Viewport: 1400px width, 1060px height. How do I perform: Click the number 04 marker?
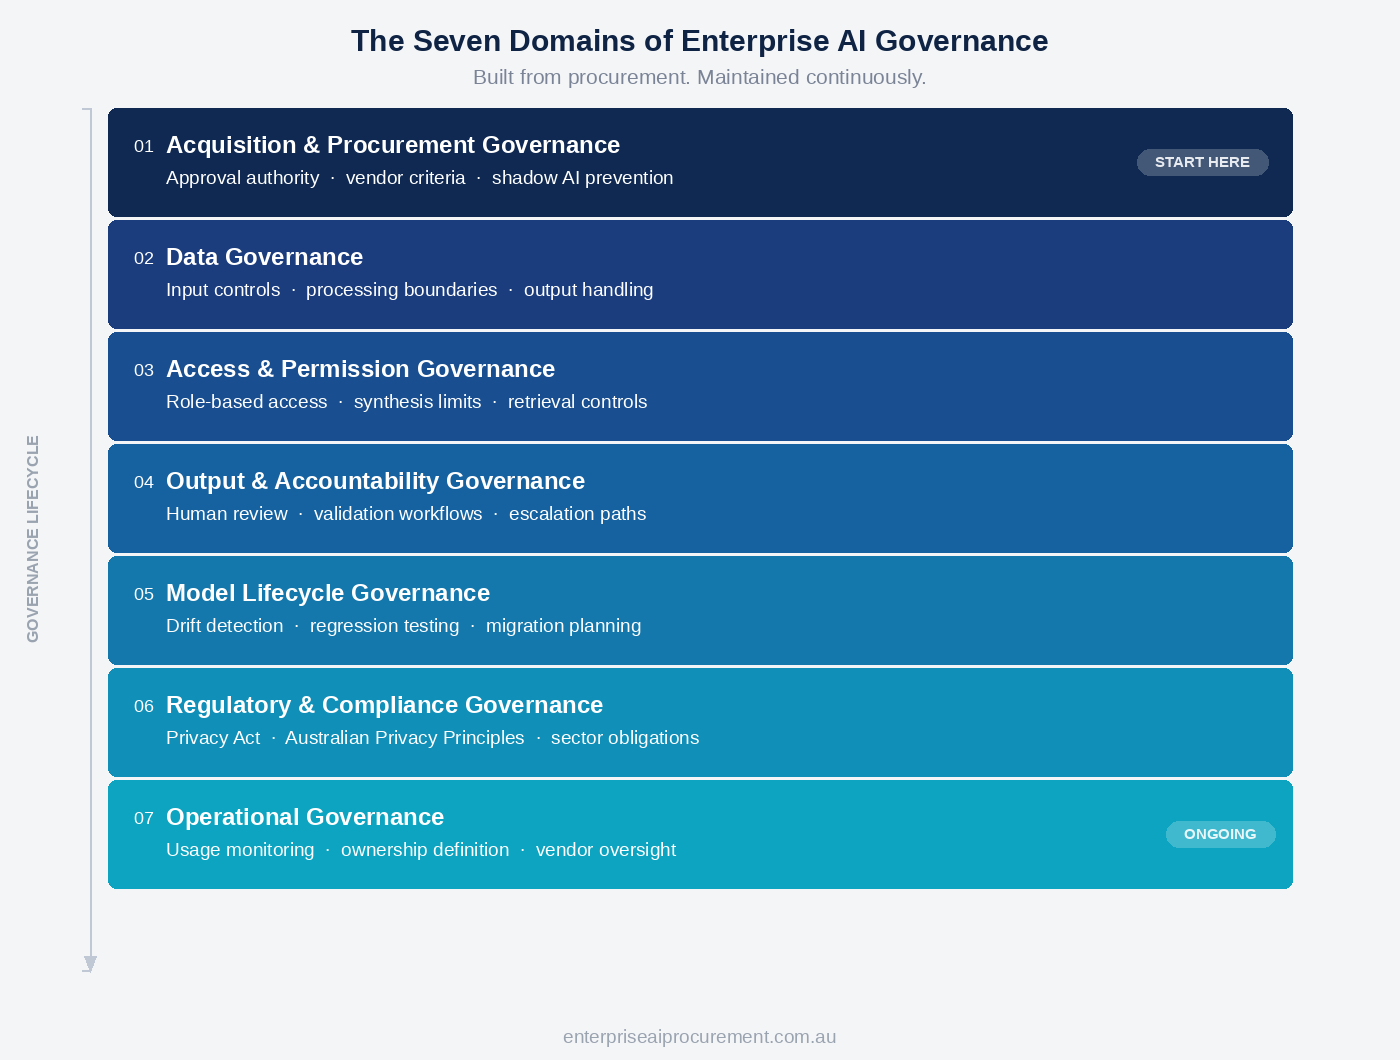coord(144,482)
